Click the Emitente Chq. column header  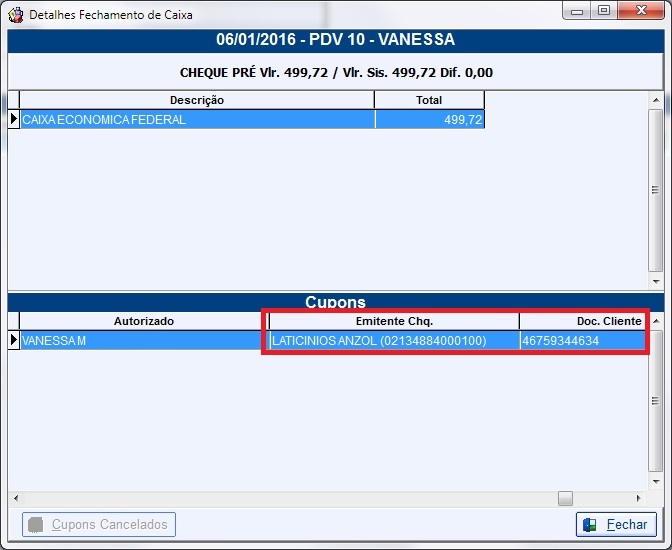tap(394, 321)
